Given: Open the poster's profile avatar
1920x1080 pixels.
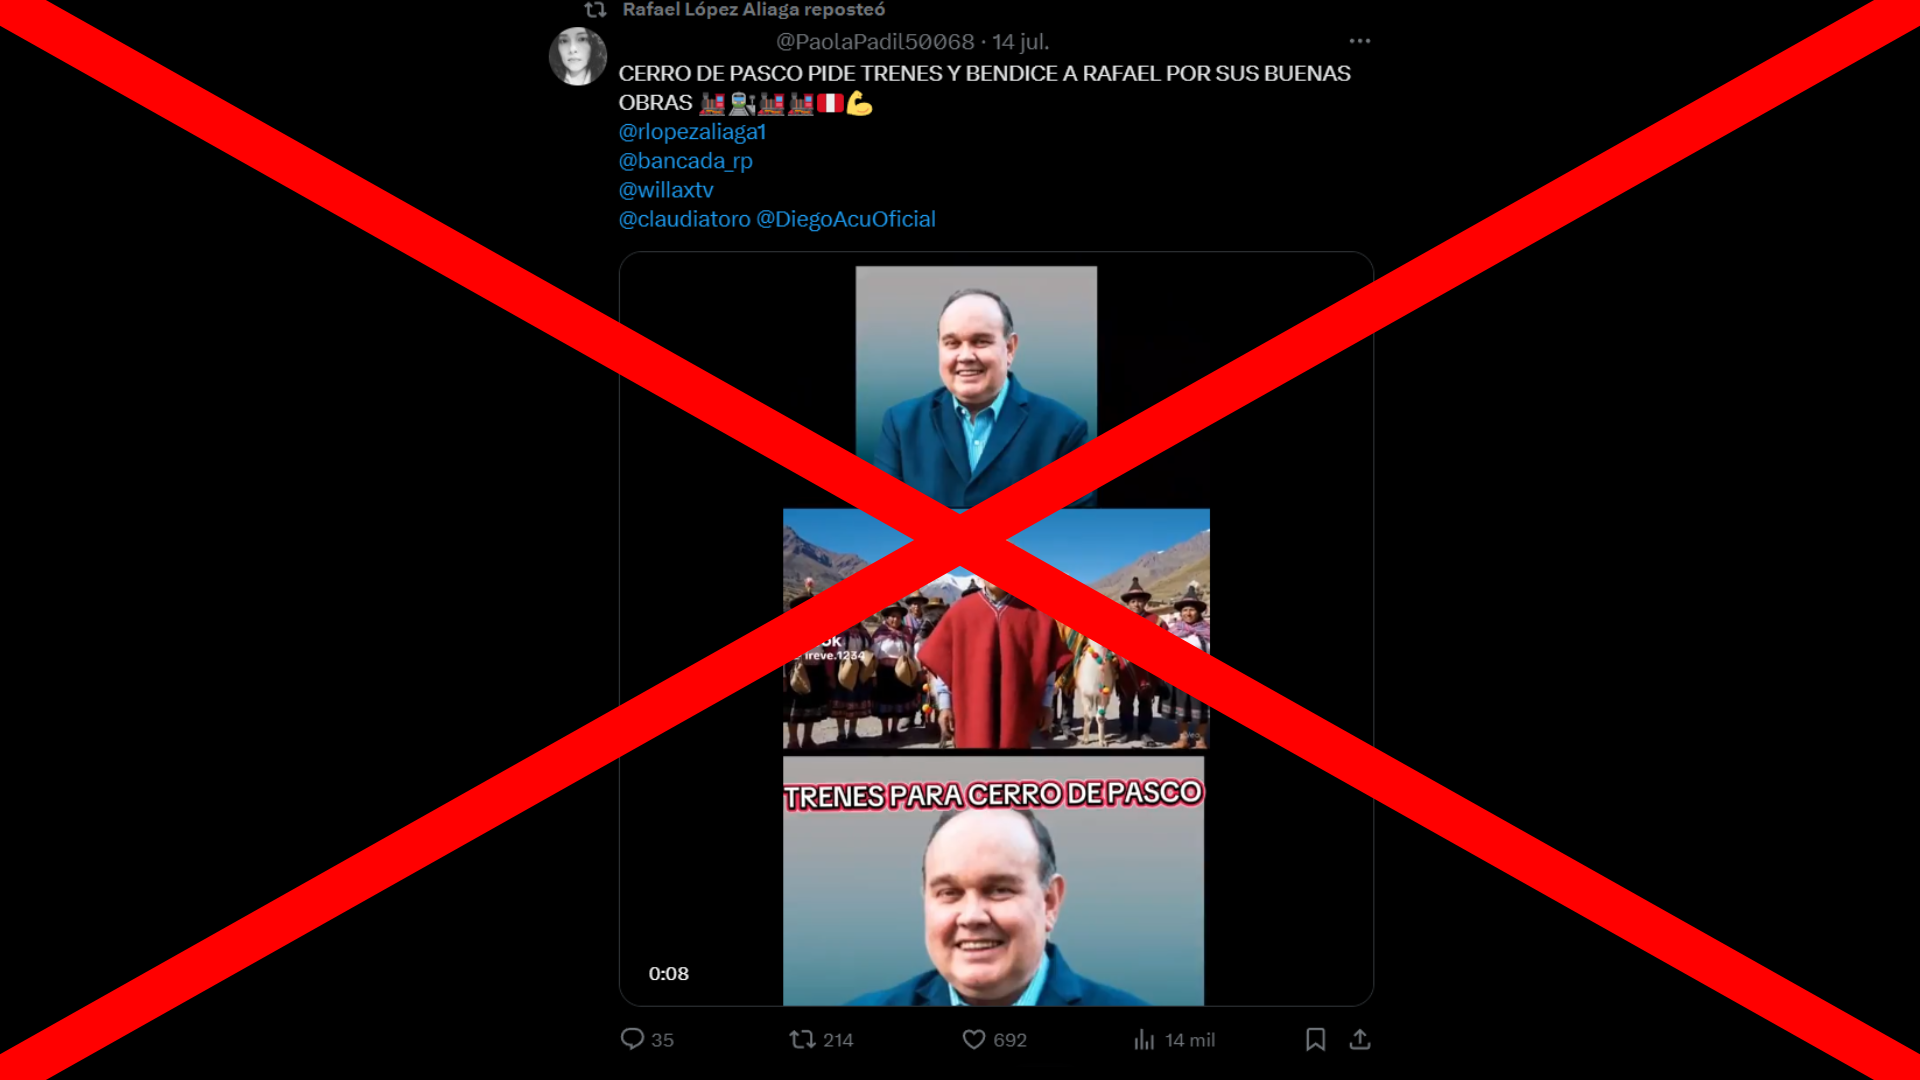Looking at the screenshot, I should [x=578, y=56].
